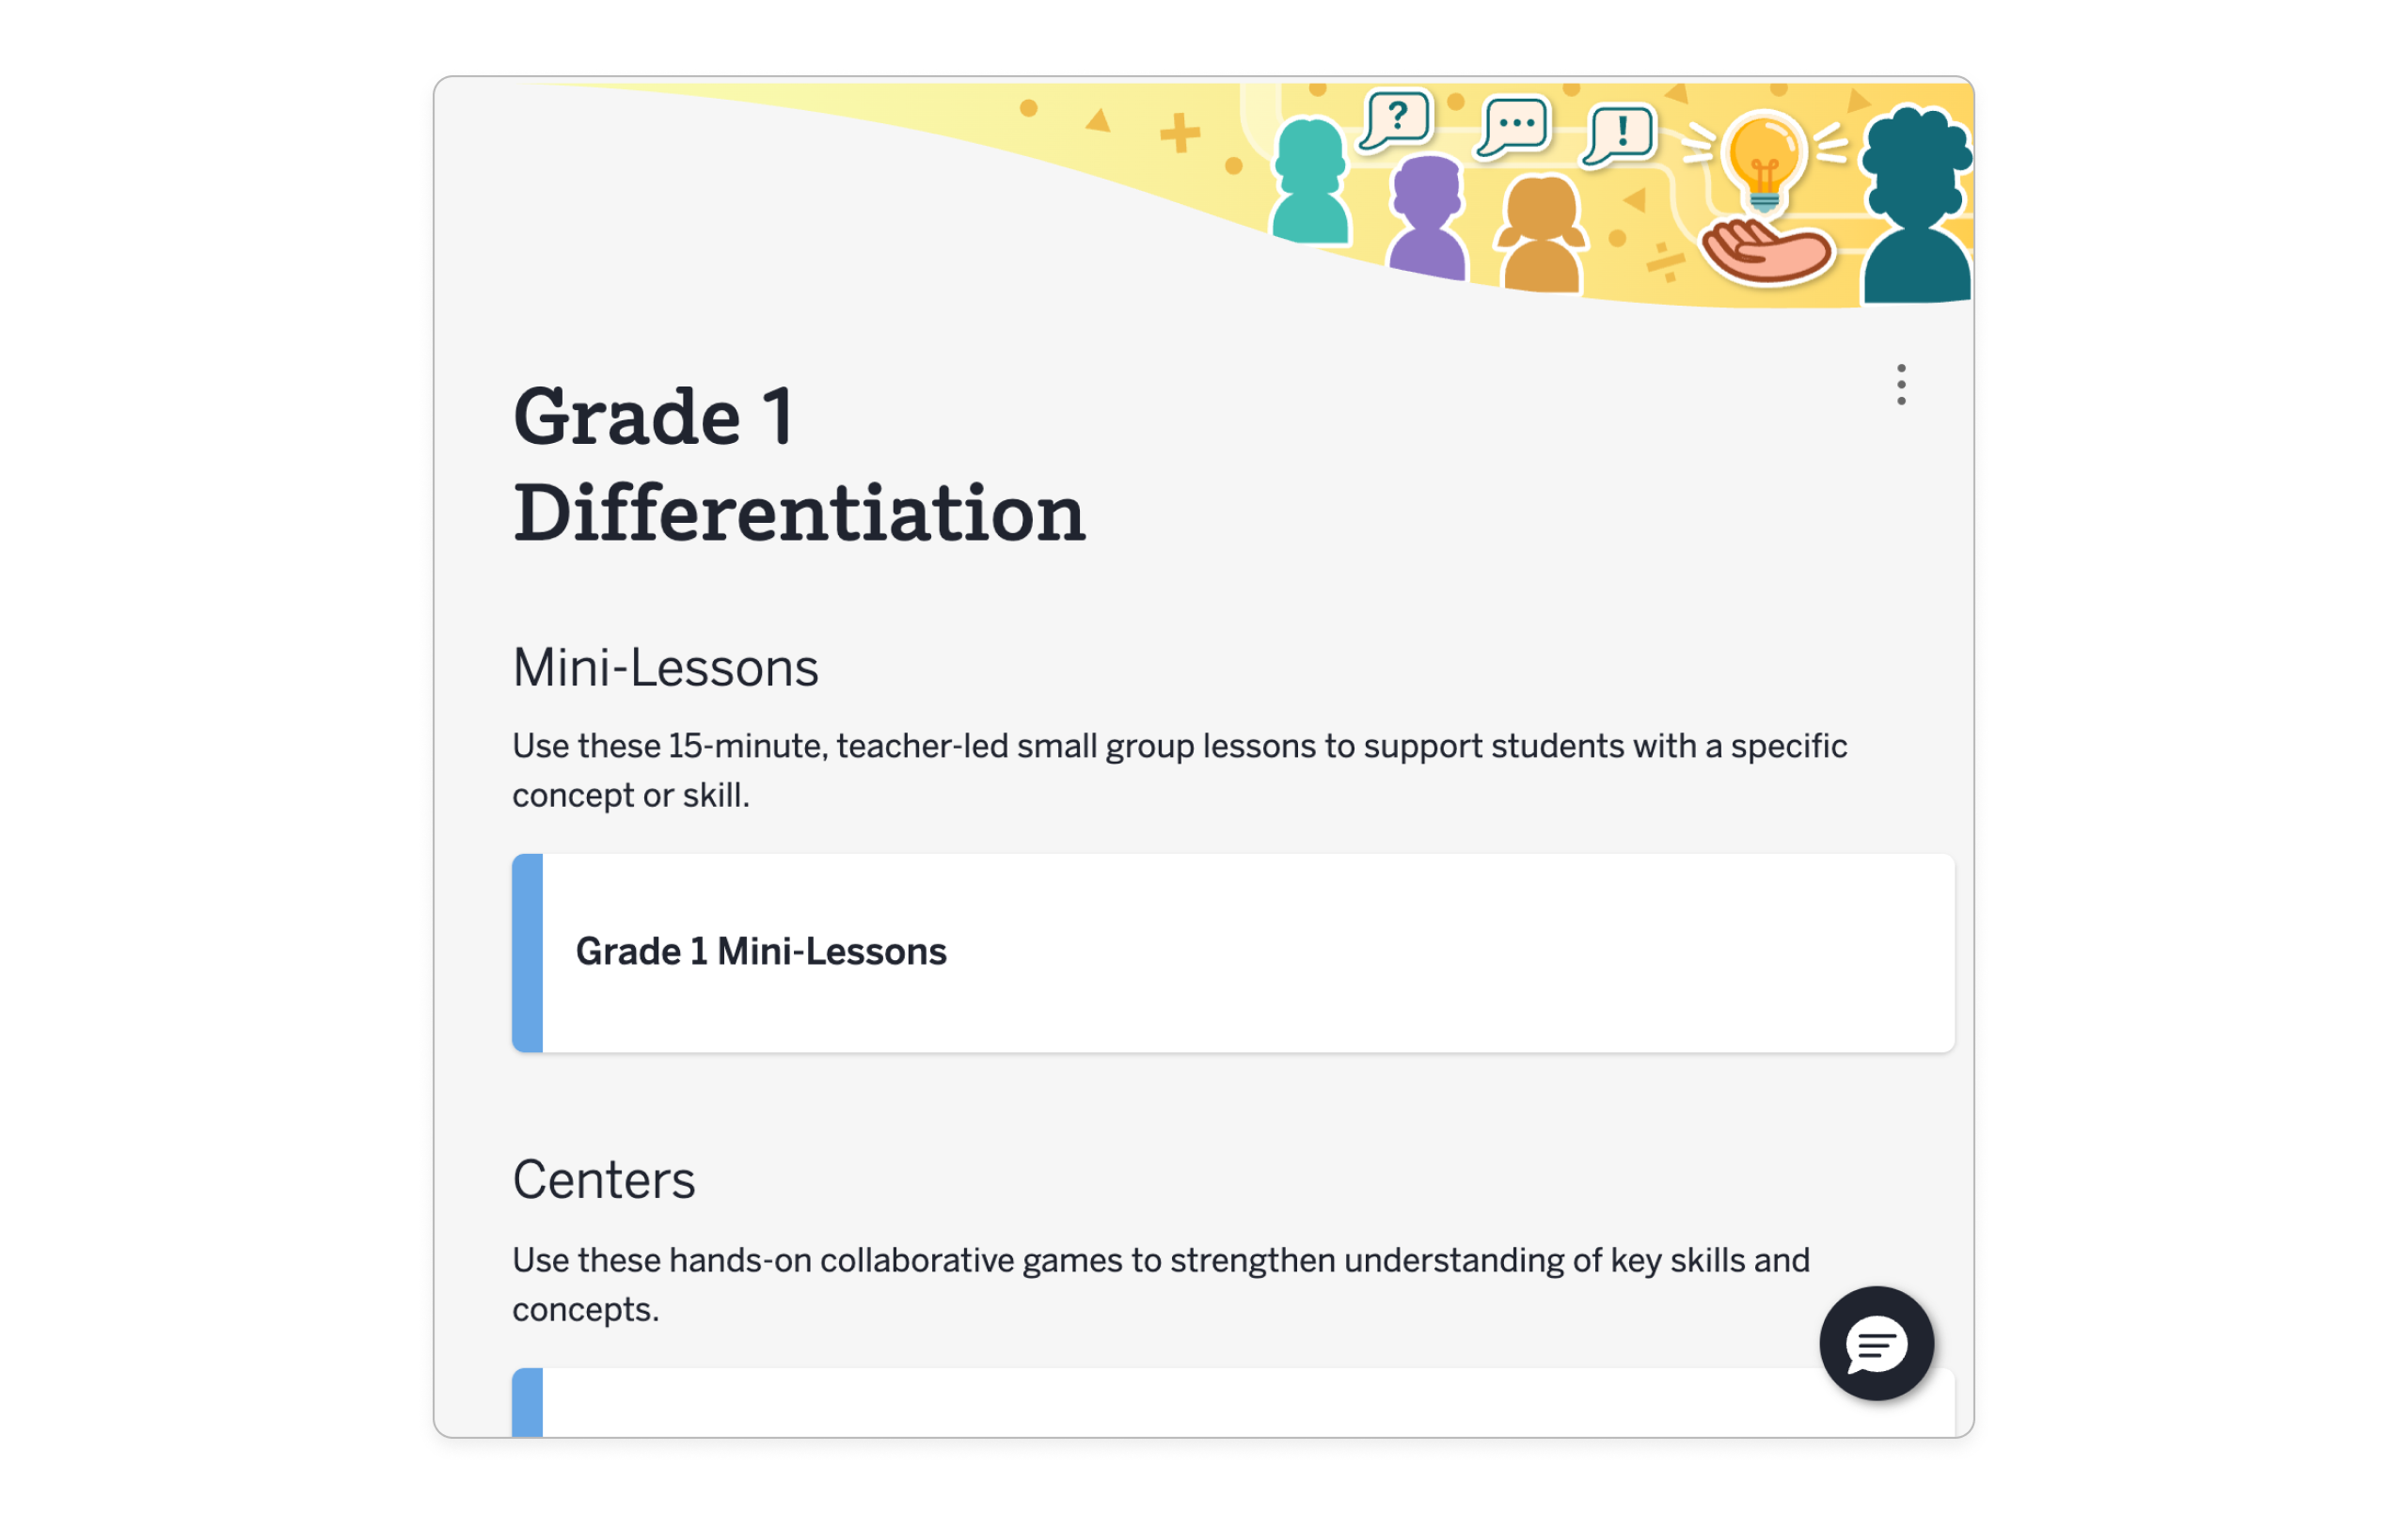Click the Mini-Lessons section heading
The height and width of the screenshot is (1514, 2408).
coord(665,666)
